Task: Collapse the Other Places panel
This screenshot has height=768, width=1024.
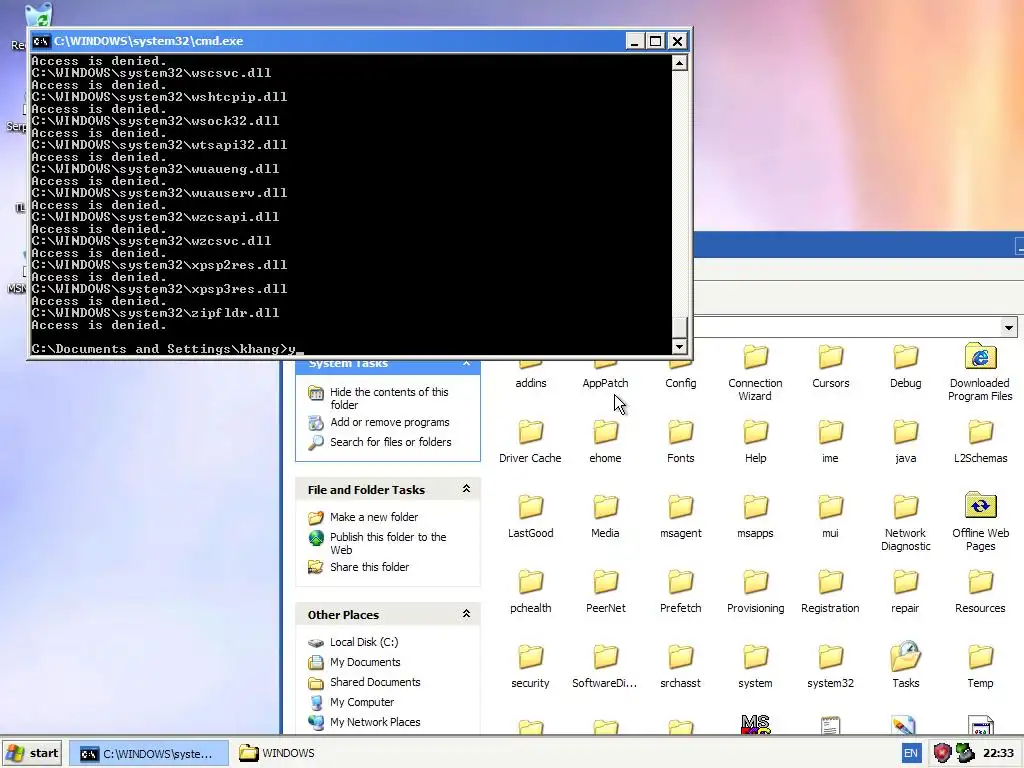Action: 466,614
